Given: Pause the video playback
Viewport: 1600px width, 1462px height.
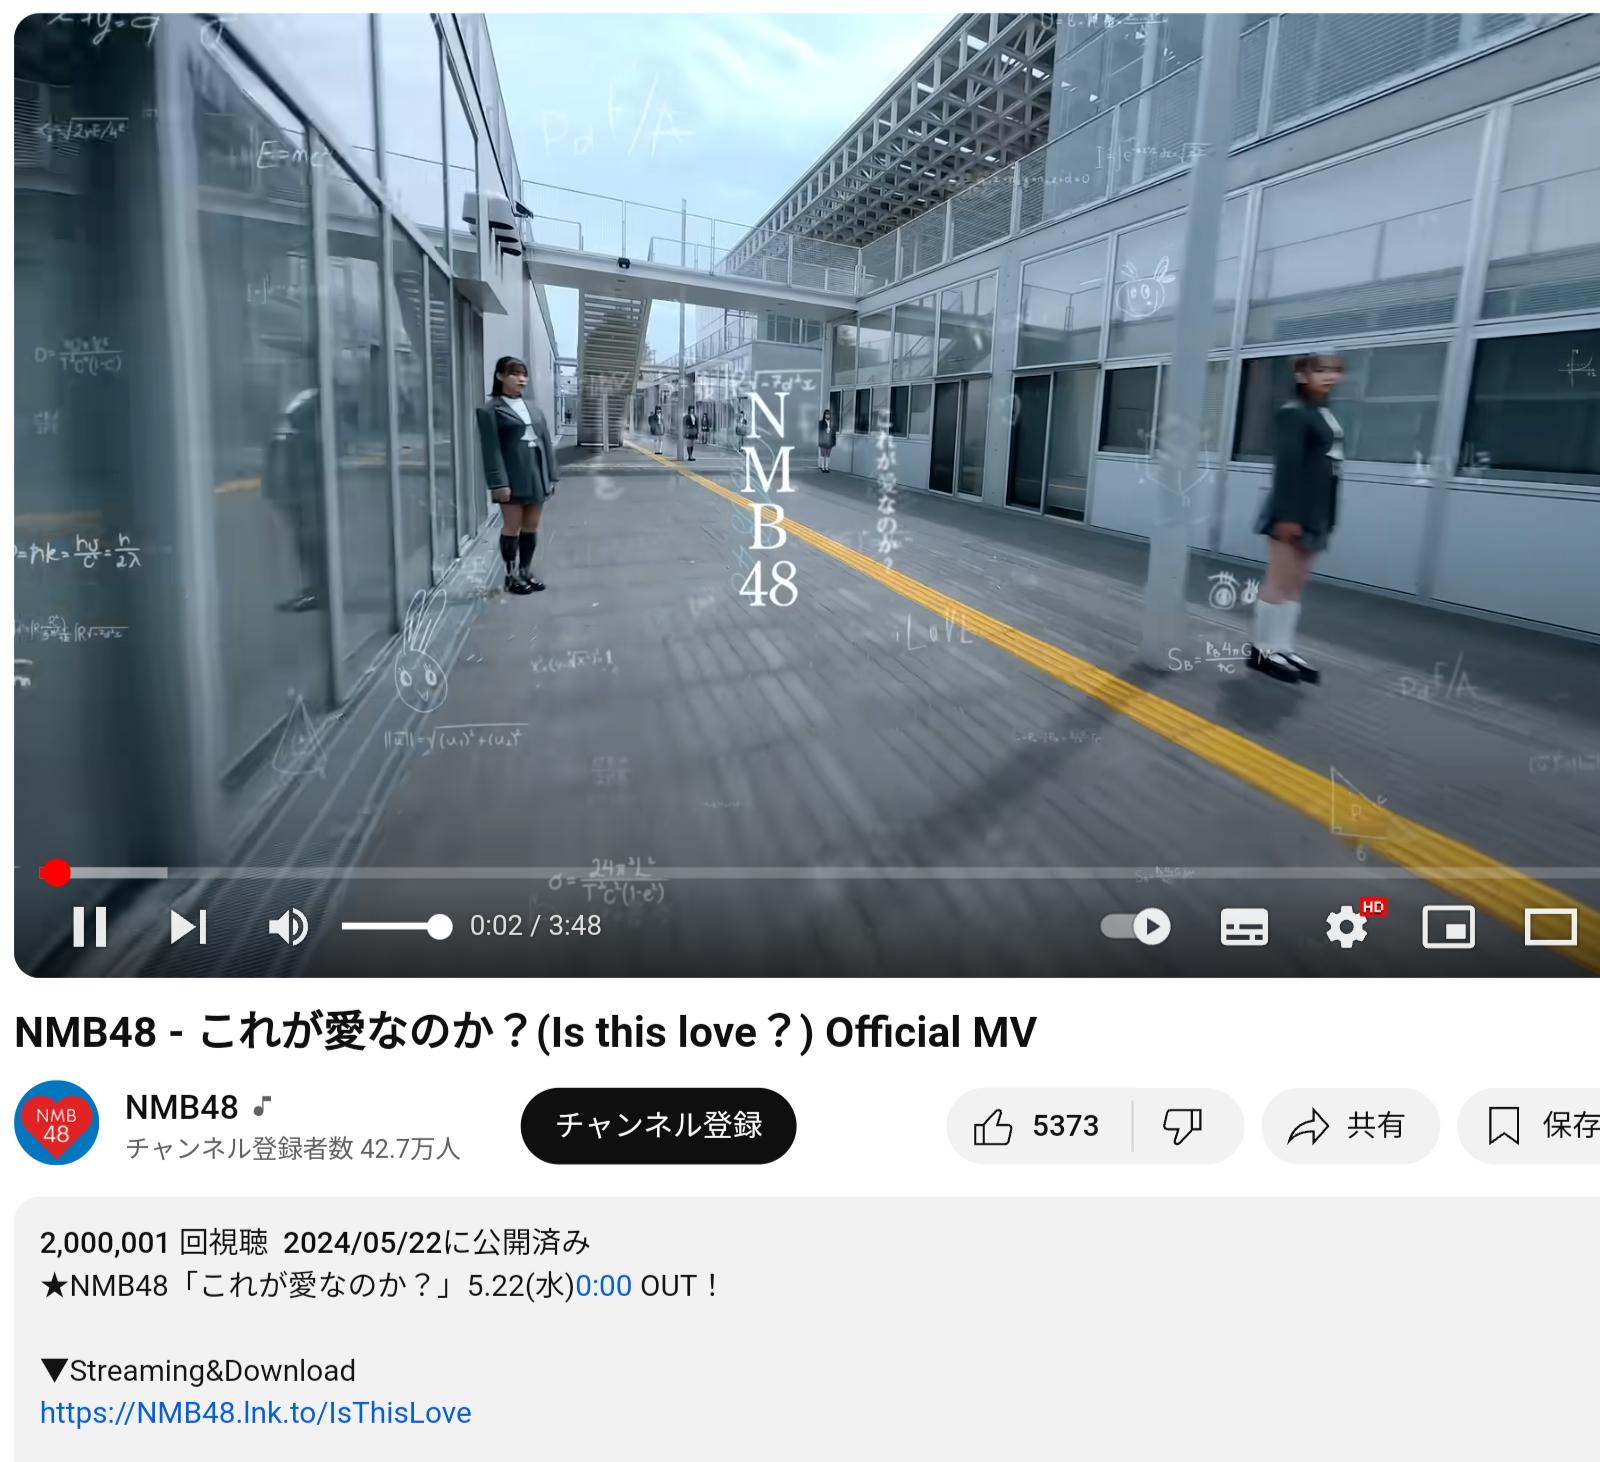Looking at the screenshot, I should 90,927.
